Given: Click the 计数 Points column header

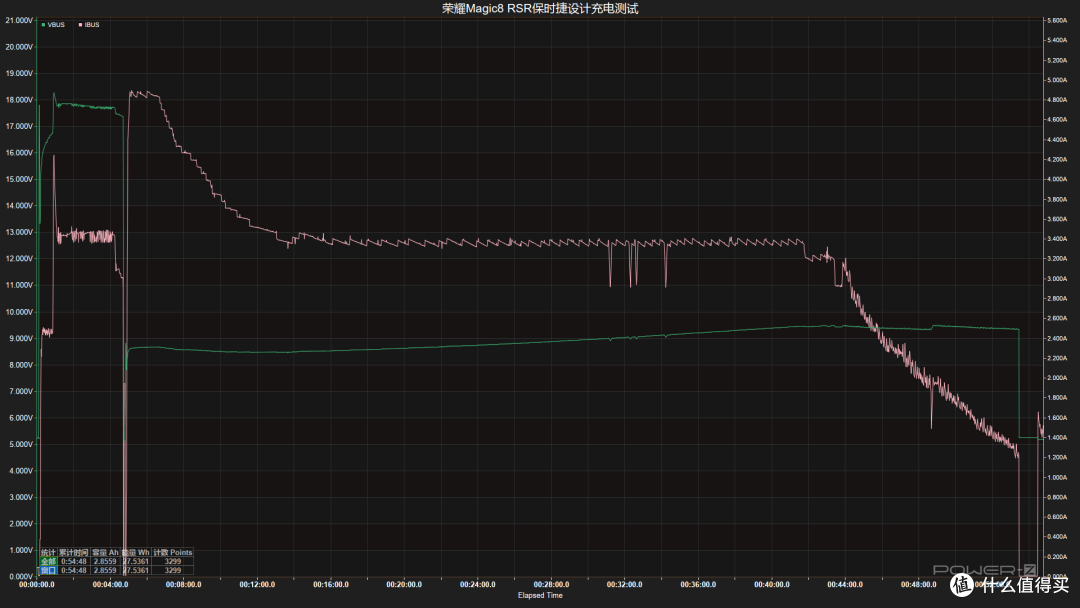Looking at the screenshot, I should pos(173,552).
